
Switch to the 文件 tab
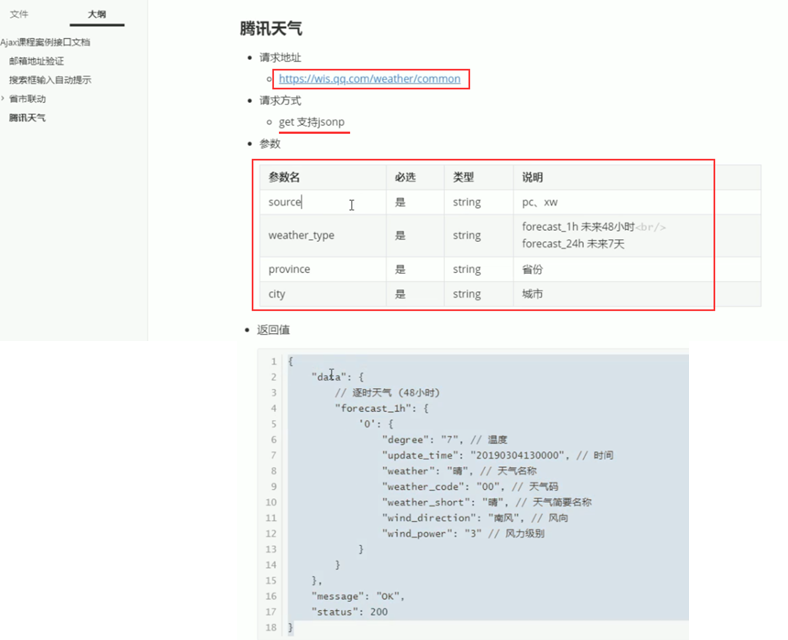pos(19,14)
